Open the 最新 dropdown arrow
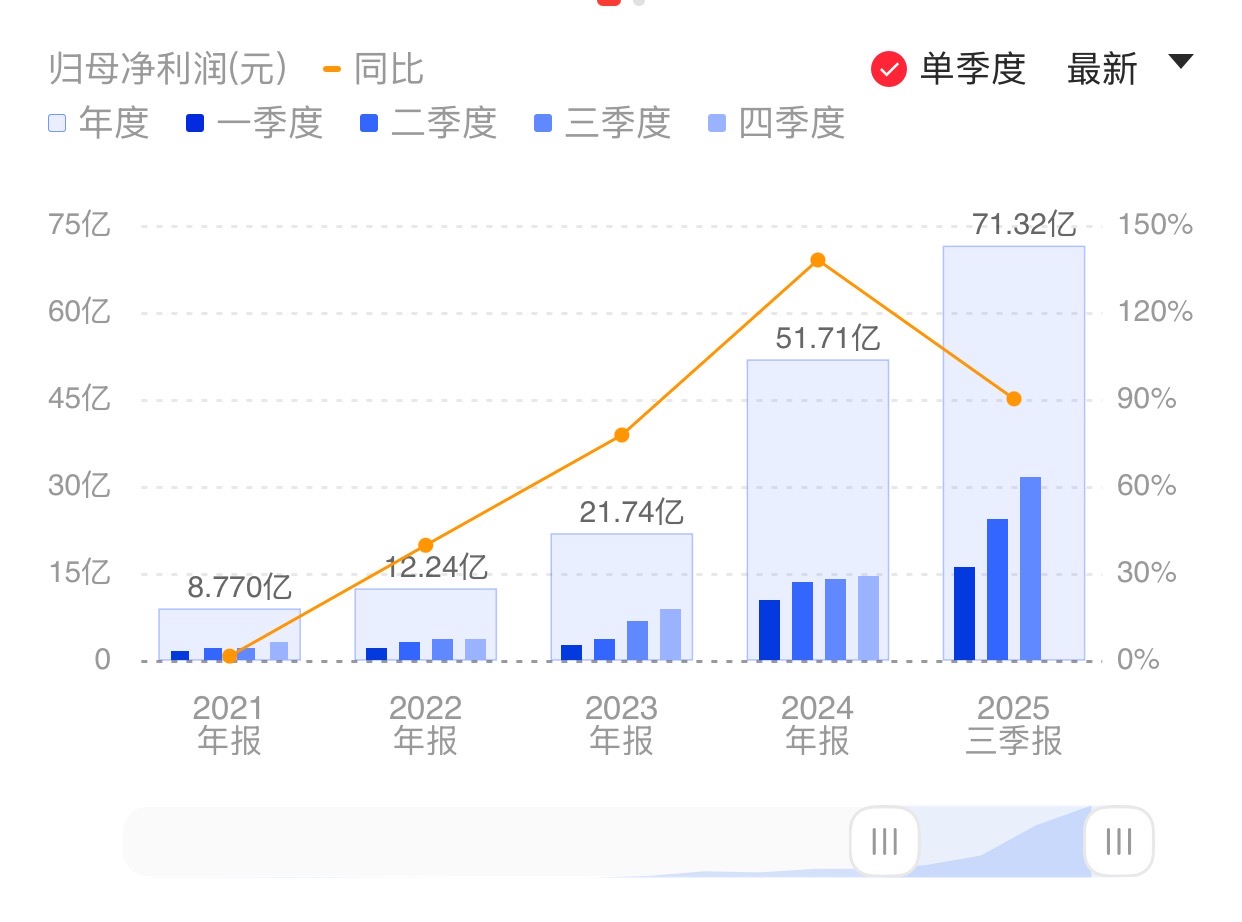Viewport: 1242px width, 922px height. tap(1180, 63)
